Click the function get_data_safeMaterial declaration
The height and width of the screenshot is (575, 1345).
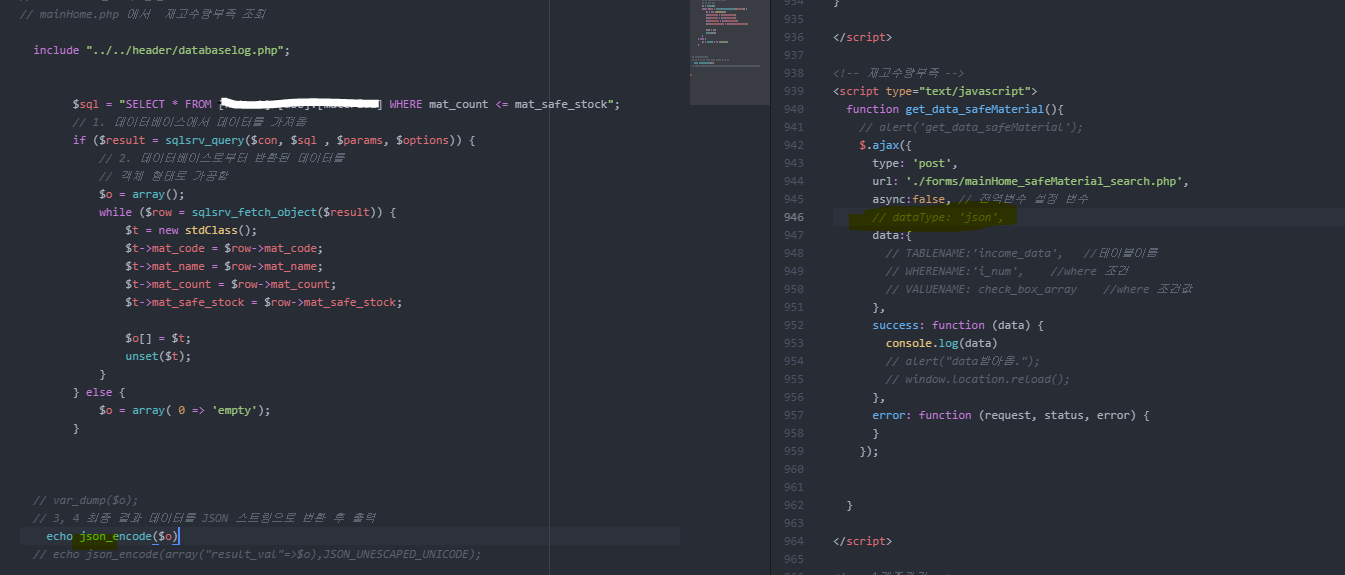coord(955,109)
